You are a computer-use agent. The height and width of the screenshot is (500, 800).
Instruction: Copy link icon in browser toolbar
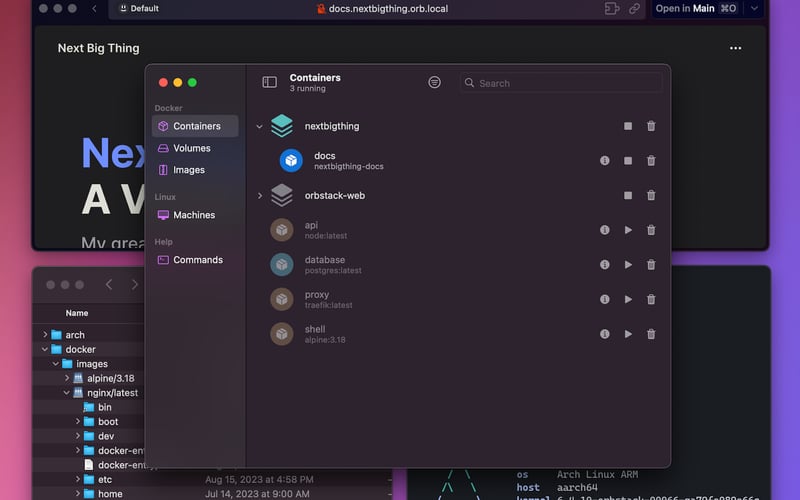tap(634, 9)
